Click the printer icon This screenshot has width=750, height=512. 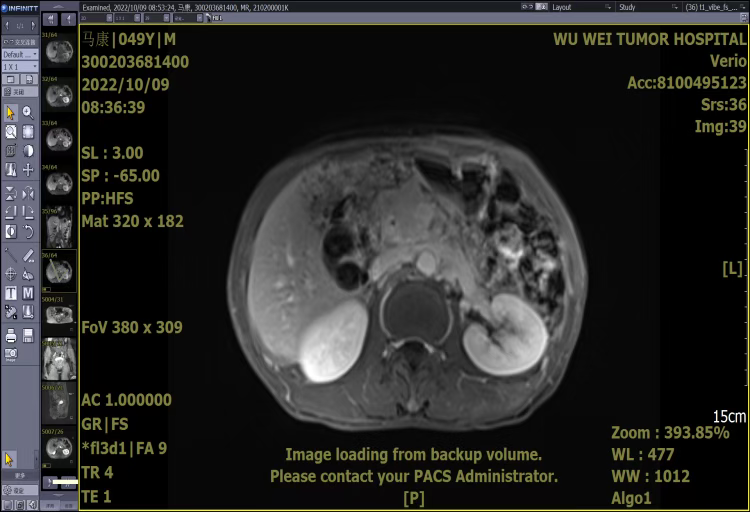[x=10, y=336]
